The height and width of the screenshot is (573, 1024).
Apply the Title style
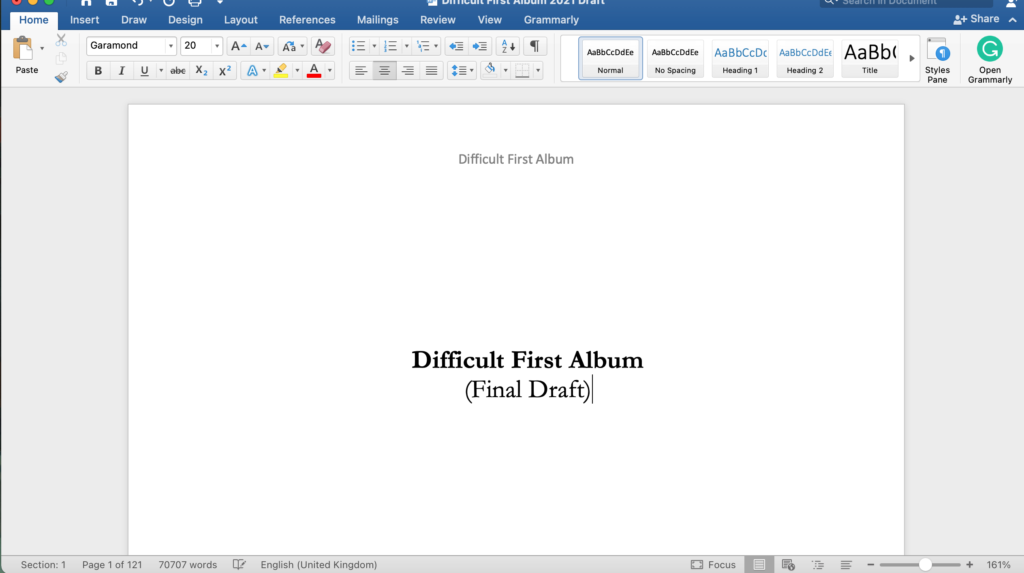tap(869, 58)
